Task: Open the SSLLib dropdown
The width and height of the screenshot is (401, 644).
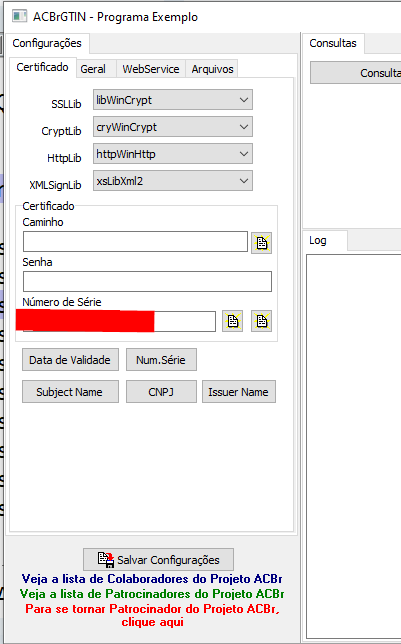Action: 173,100
